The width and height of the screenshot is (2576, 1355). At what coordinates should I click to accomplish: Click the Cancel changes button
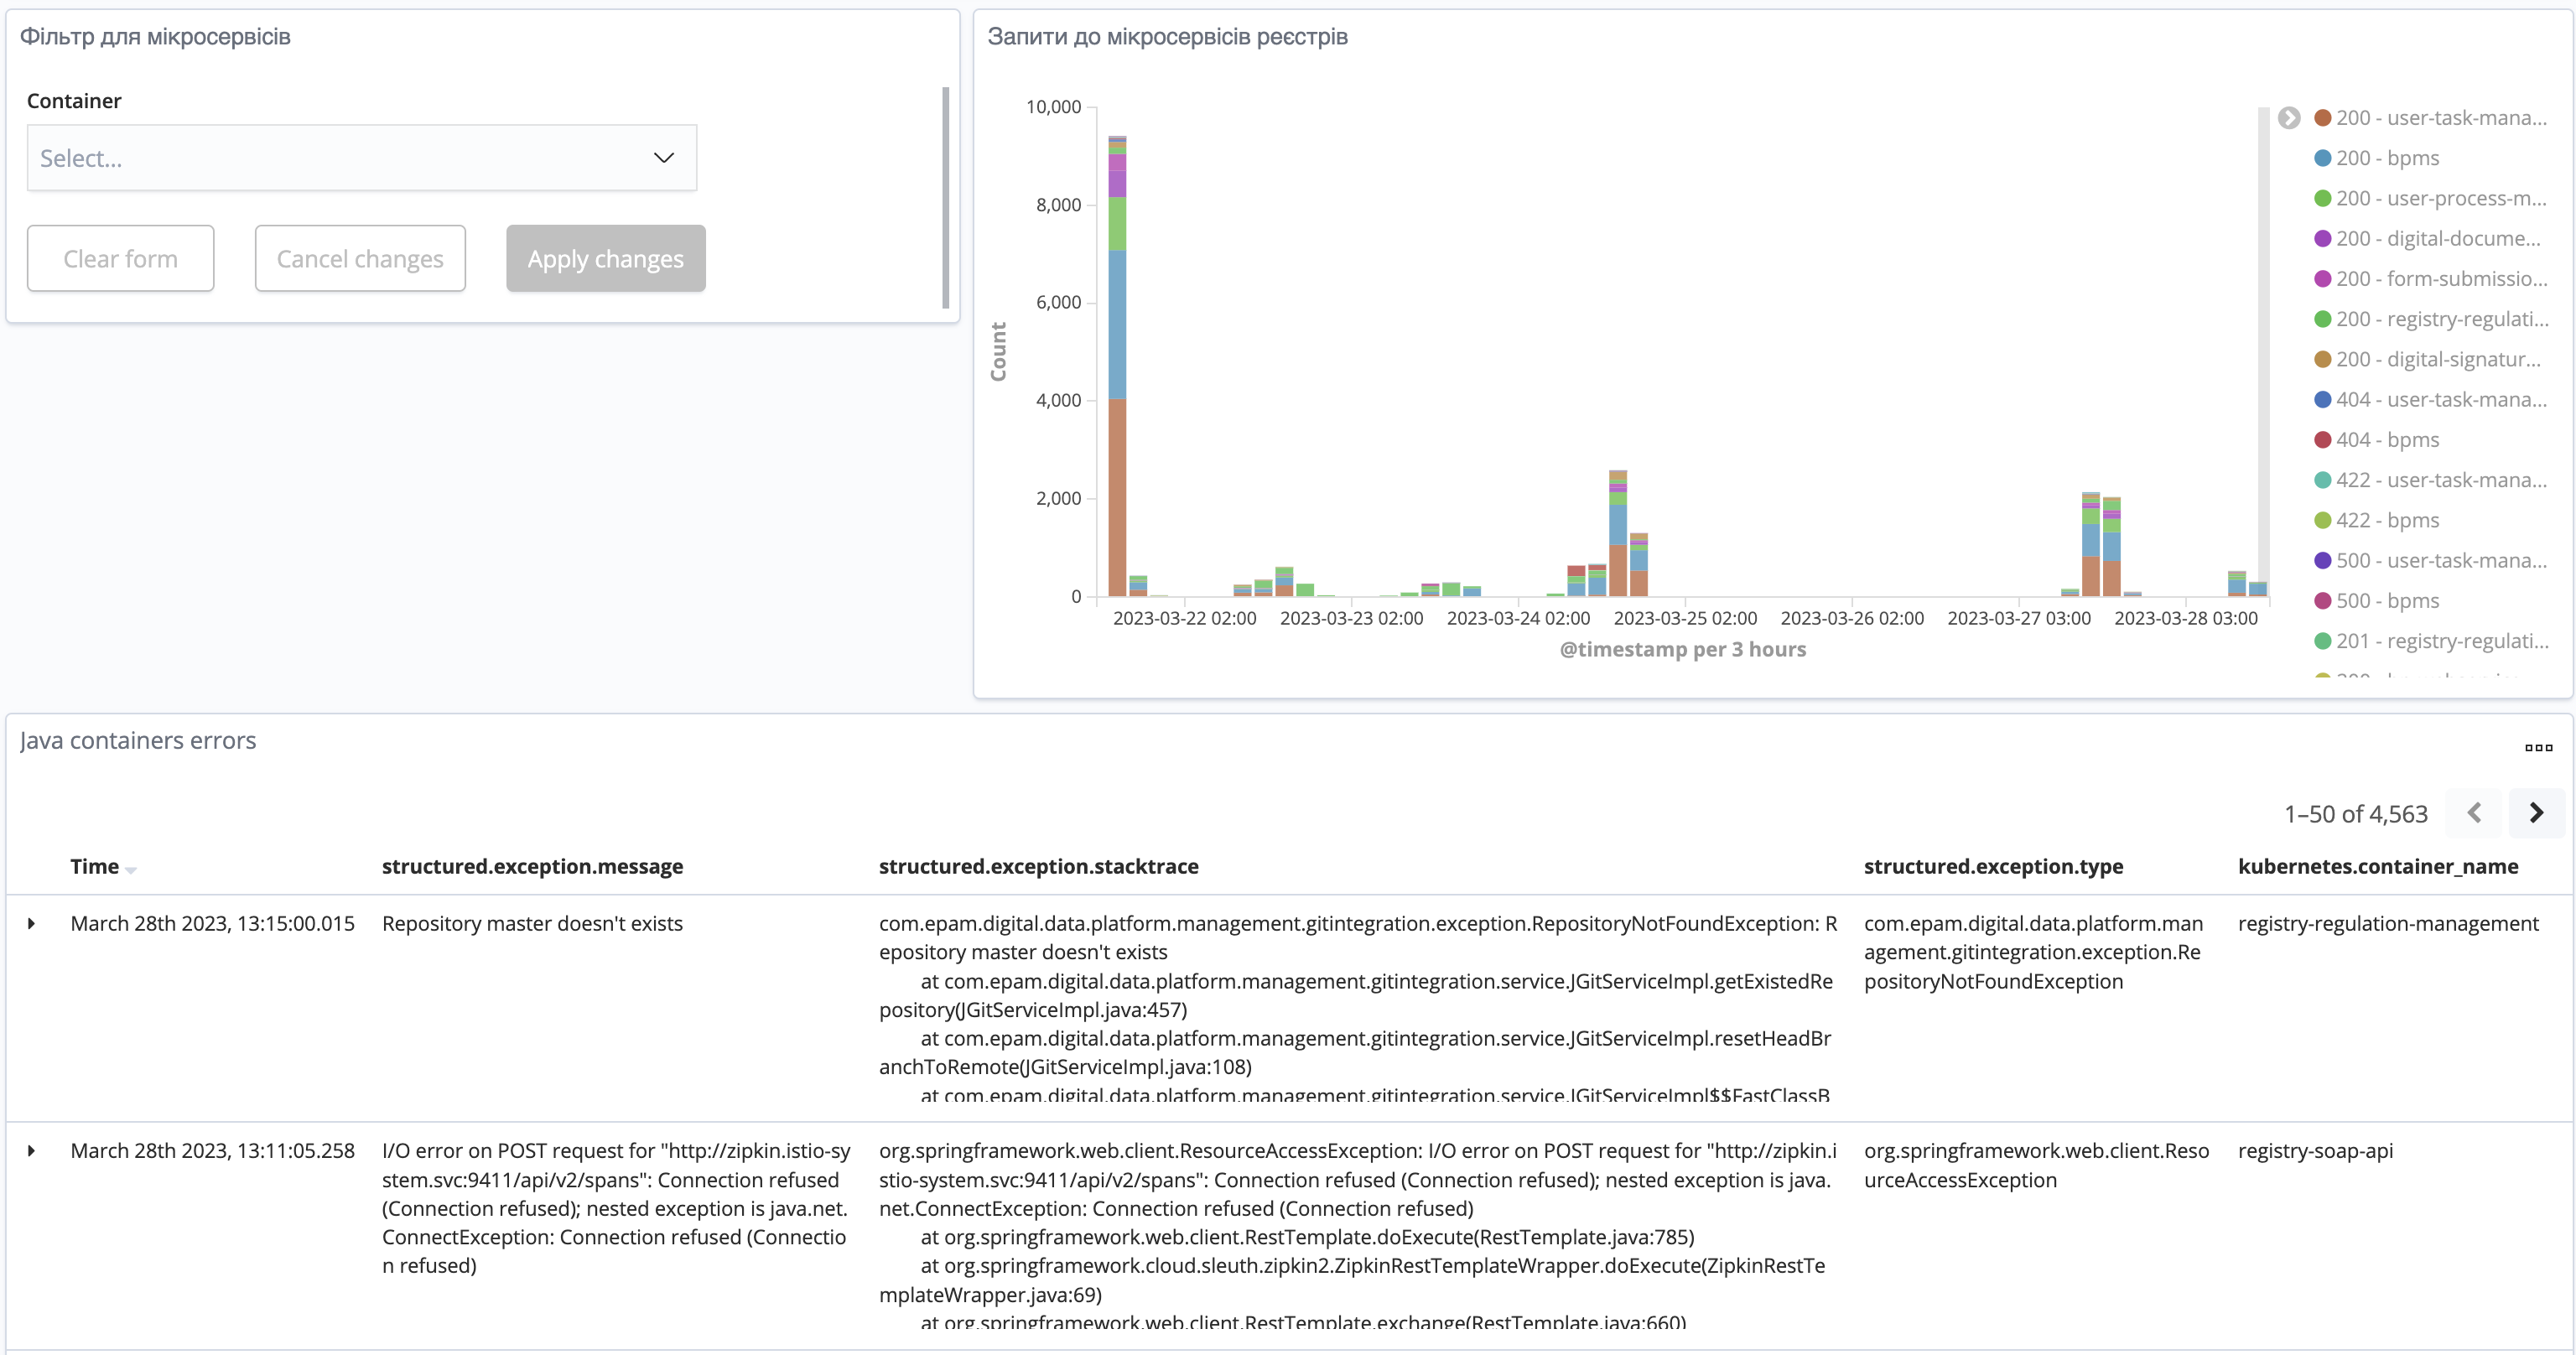tap(360, 259)
